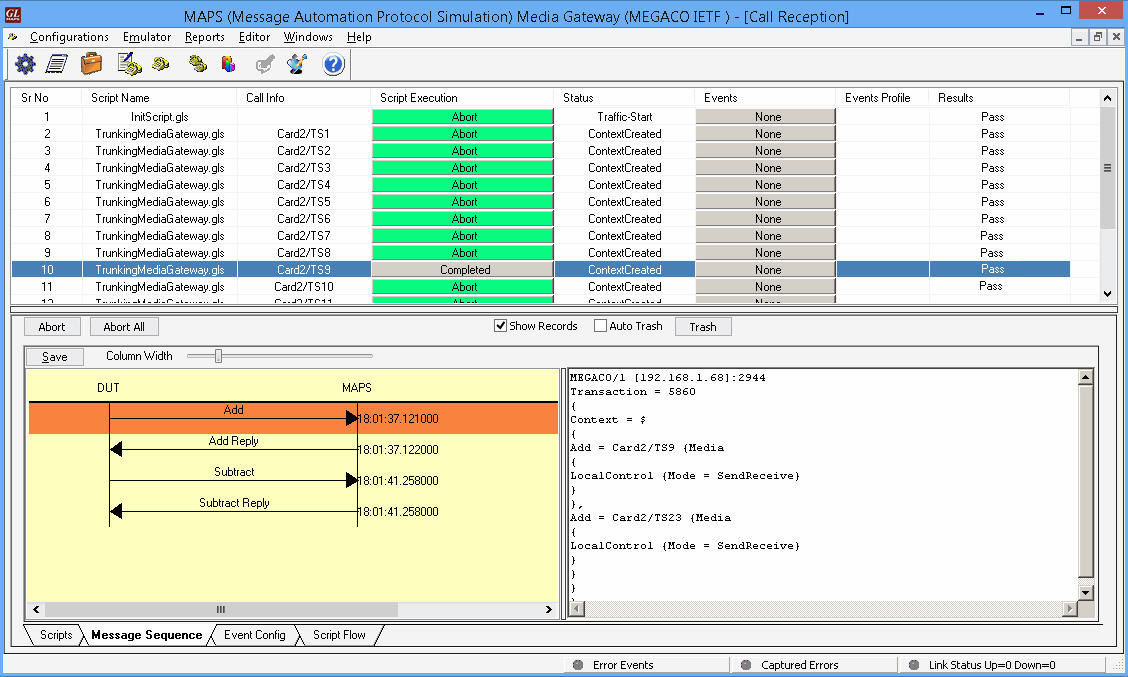Enable the Auto Trash checkbox

[600, 326]
